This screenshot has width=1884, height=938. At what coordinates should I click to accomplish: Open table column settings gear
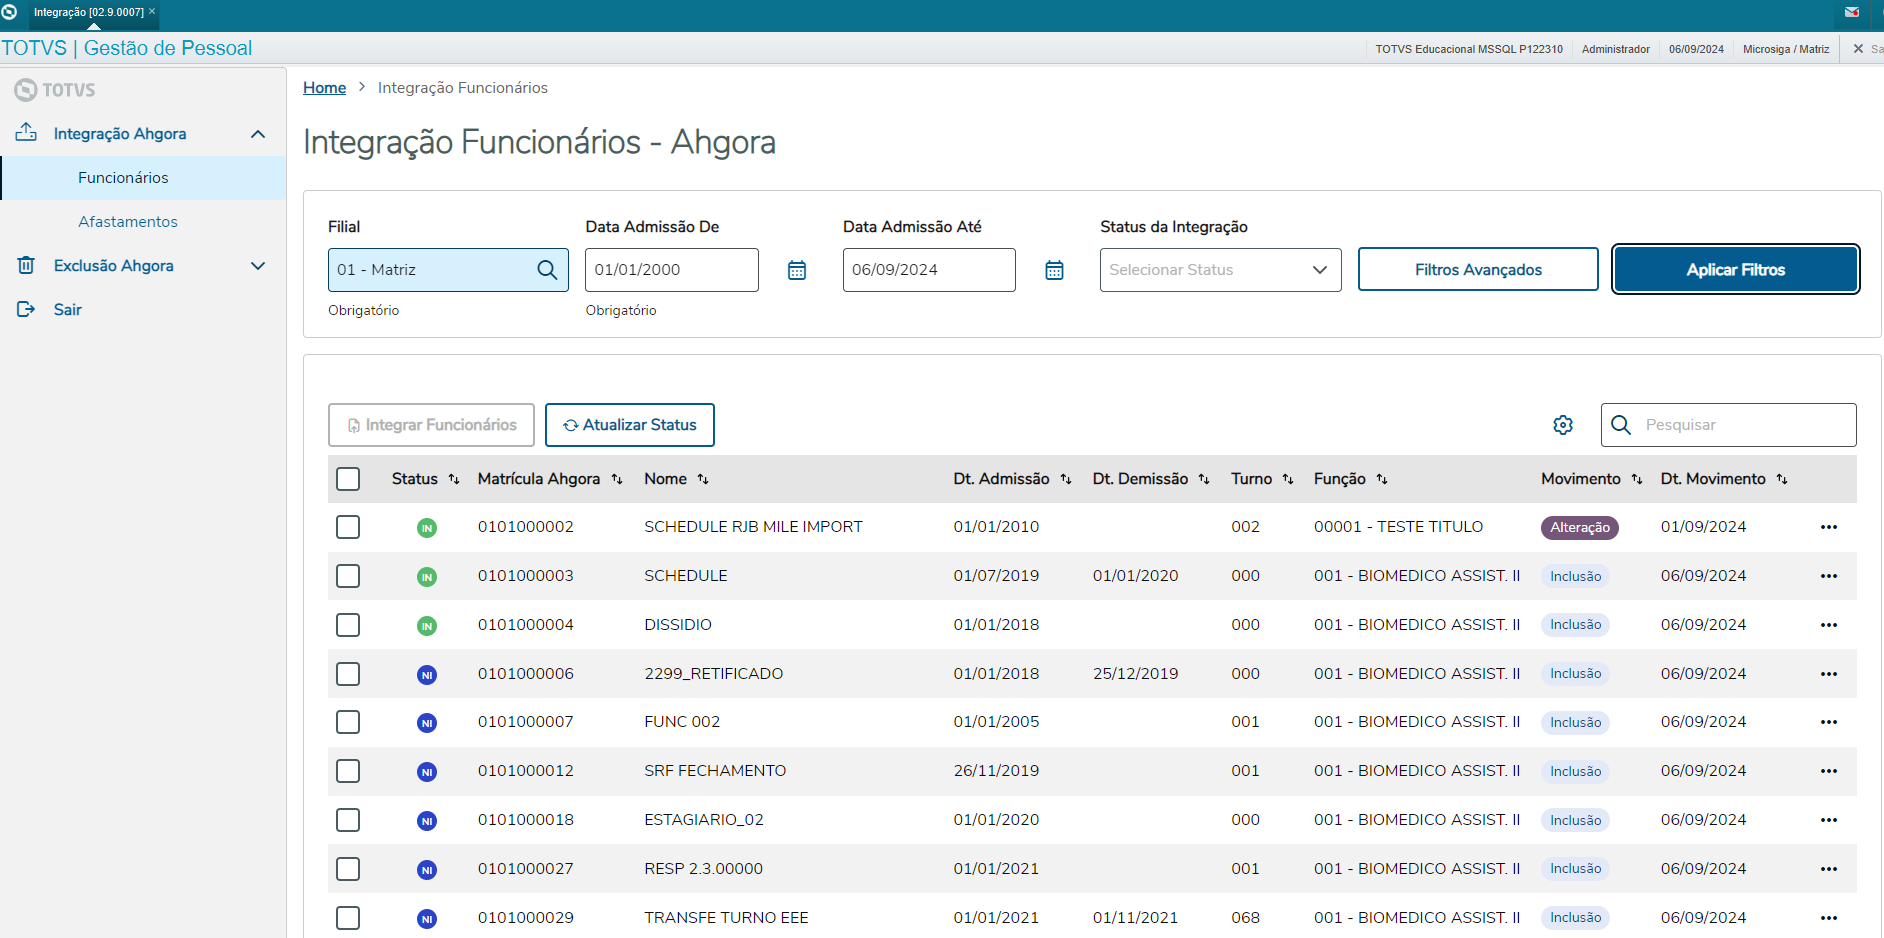click(x=1563, y=425)
